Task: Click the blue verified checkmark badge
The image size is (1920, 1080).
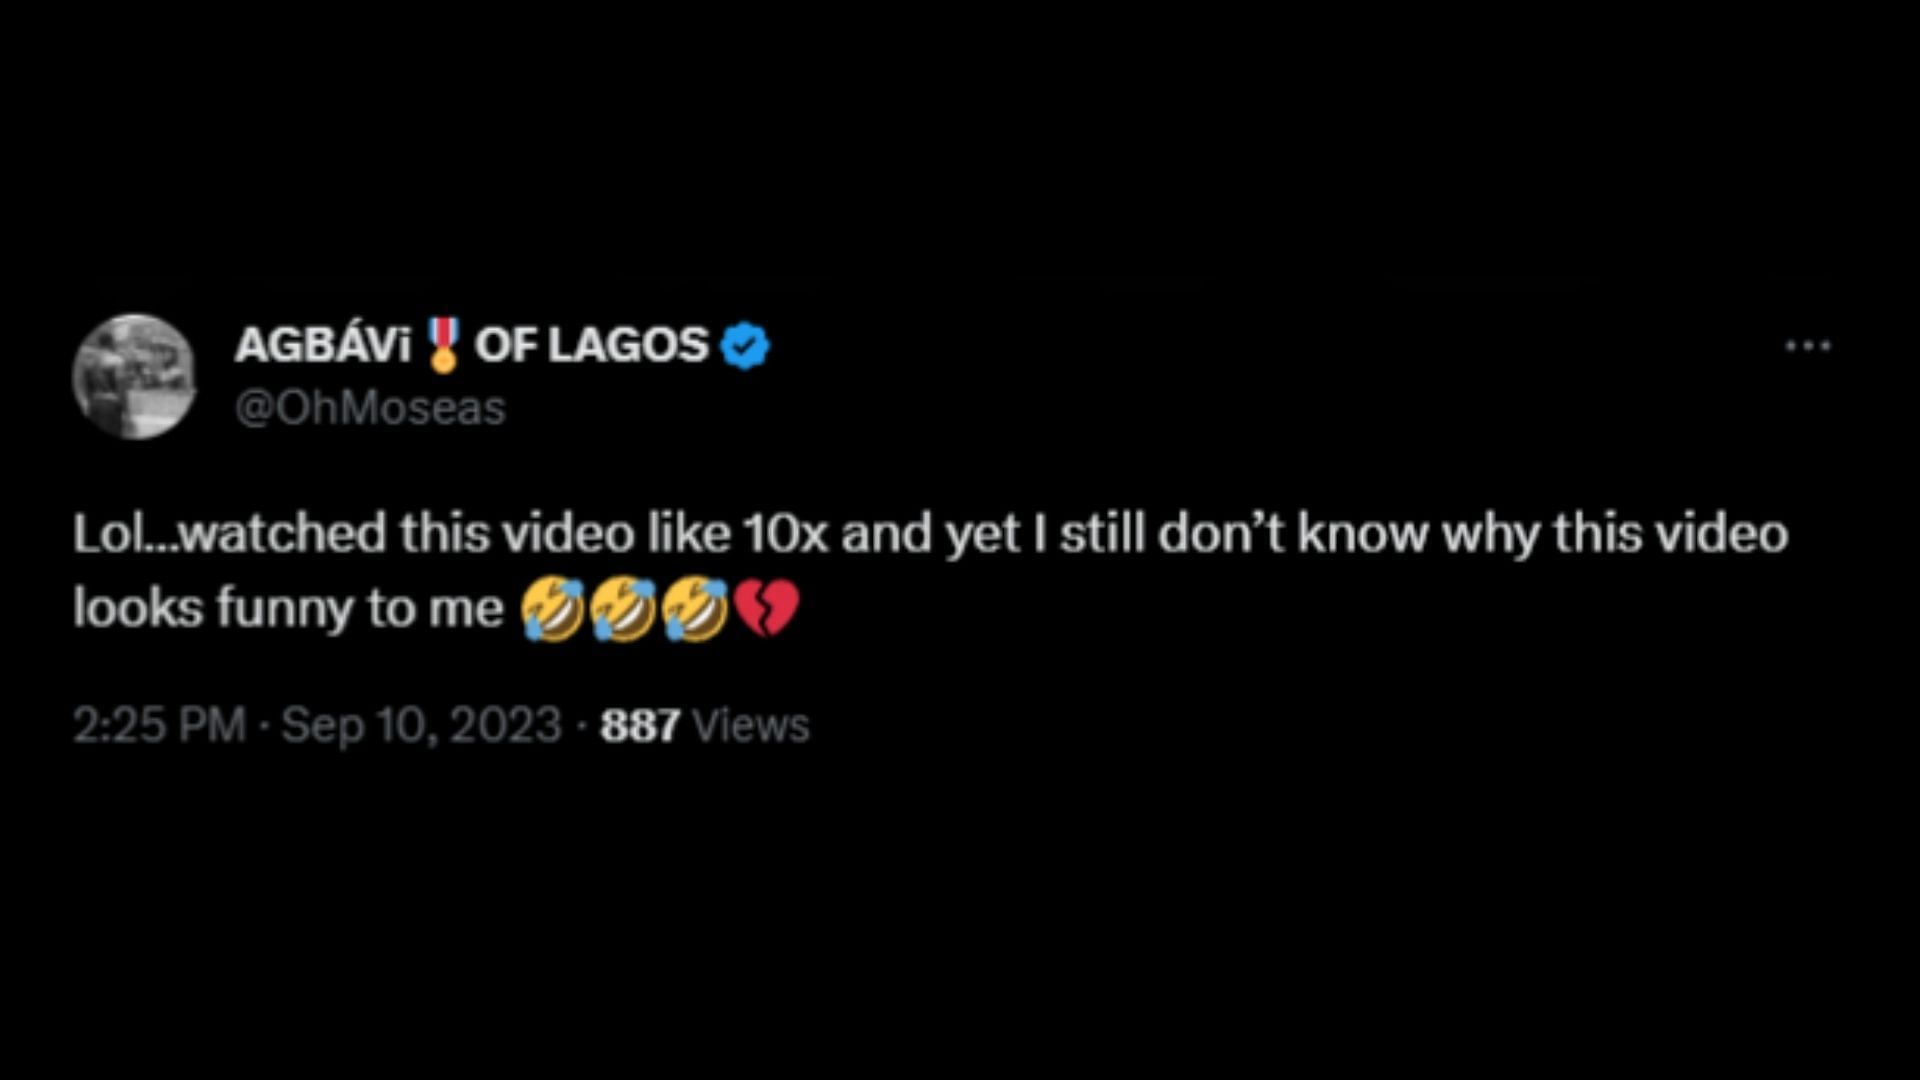Action: coord(745,346)
